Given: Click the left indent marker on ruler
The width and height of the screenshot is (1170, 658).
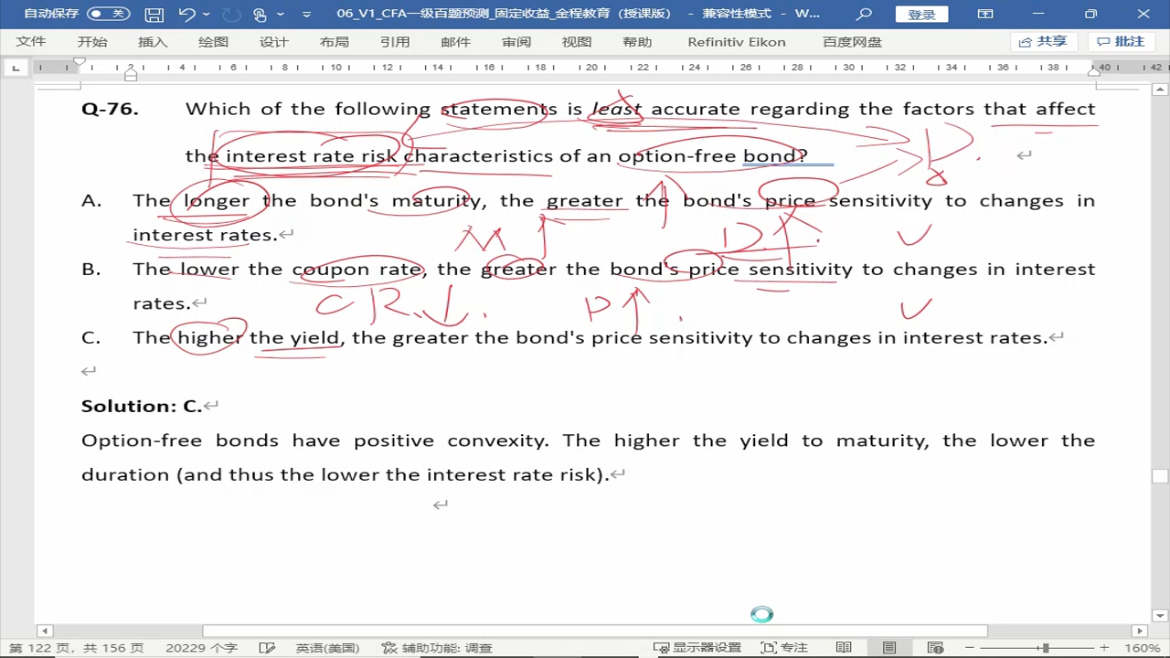Looking at the screenshot, I should 131,74.
